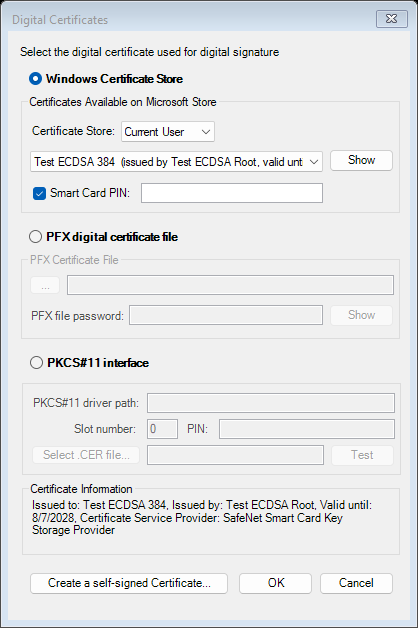Viewport: 418px width, 628px height.
Task: Uncheck the Smart Card PIN checkbox
Action: tap(39, 193)
